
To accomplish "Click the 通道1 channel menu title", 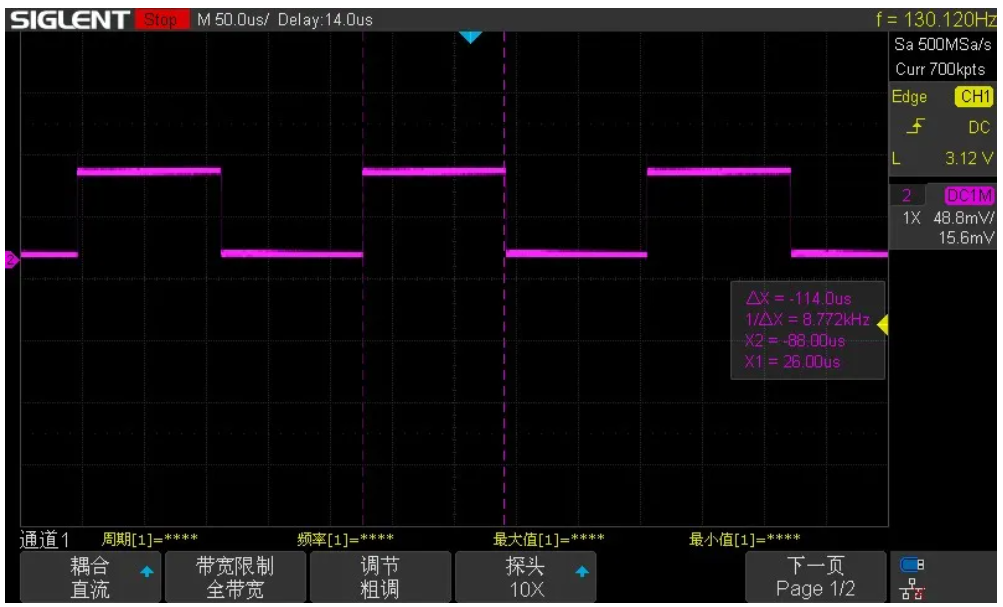I will point(44,540).
